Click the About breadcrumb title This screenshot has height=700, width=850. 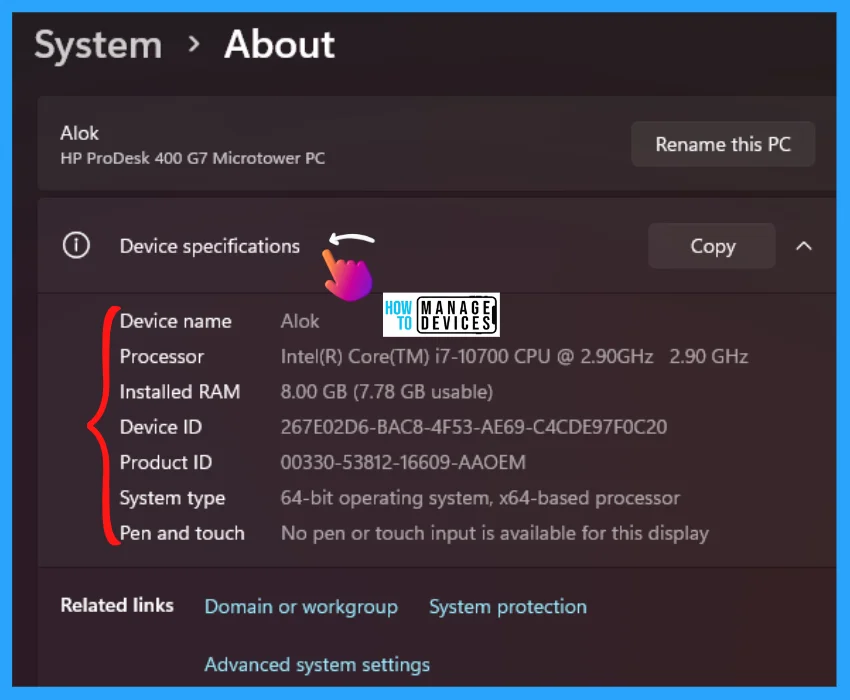point(280,44)
